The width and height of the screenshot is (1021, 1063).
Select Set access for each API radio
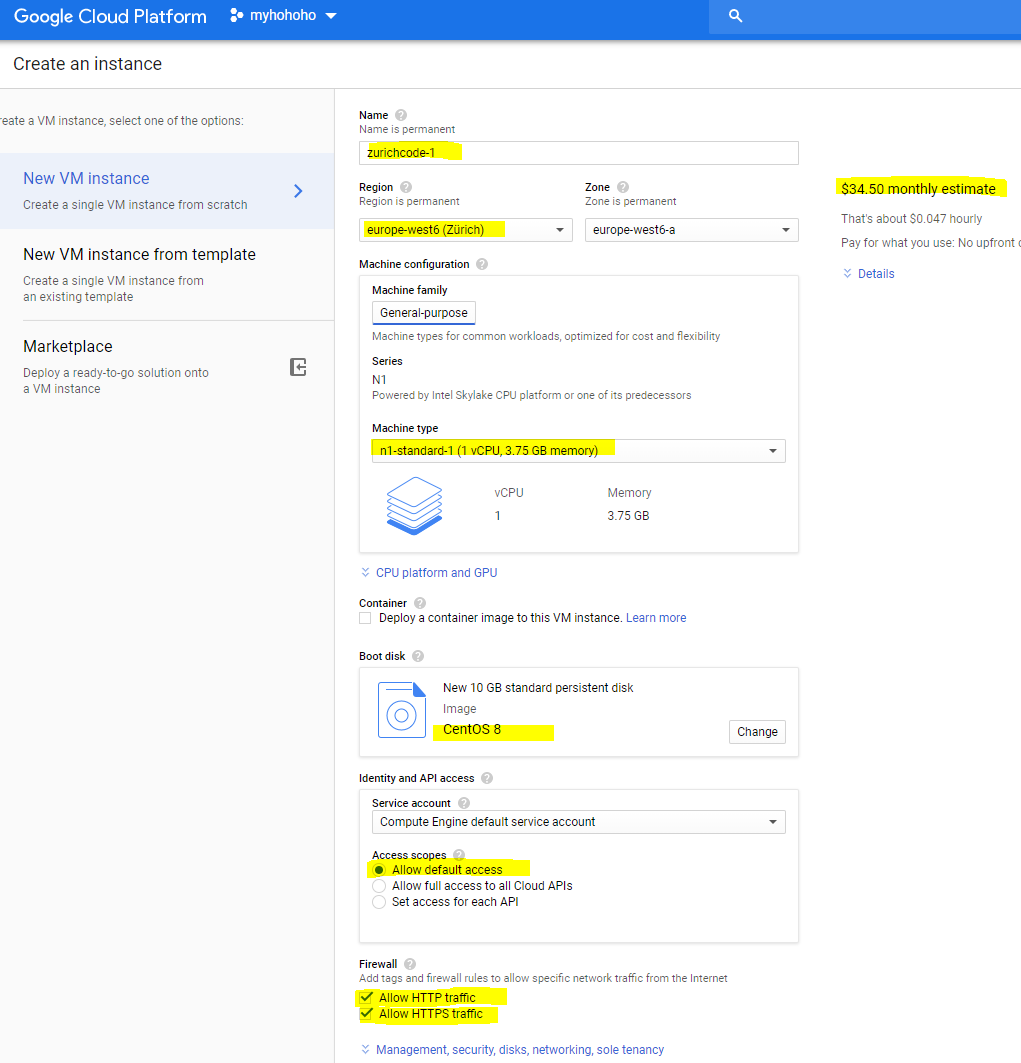point(379,902)
